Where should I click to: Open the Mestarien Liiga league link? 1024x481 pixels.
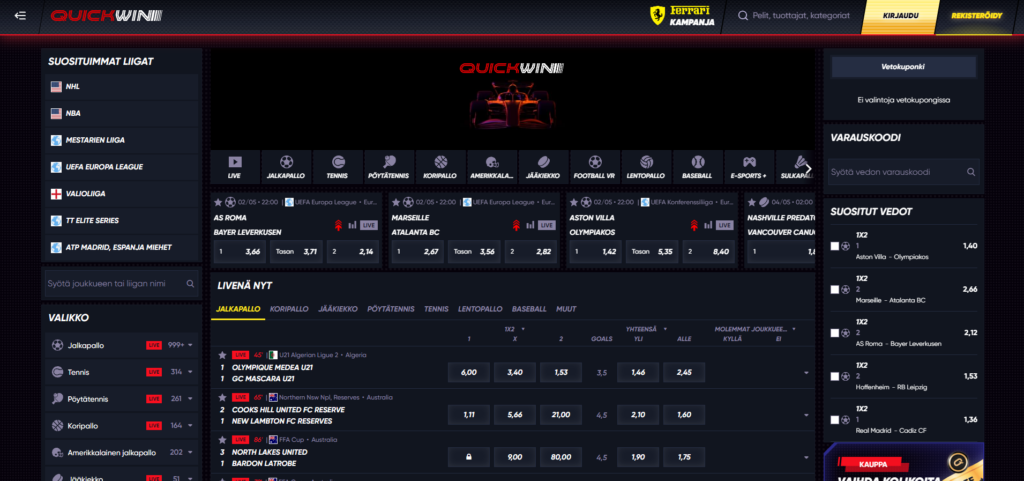coord(122,140)
